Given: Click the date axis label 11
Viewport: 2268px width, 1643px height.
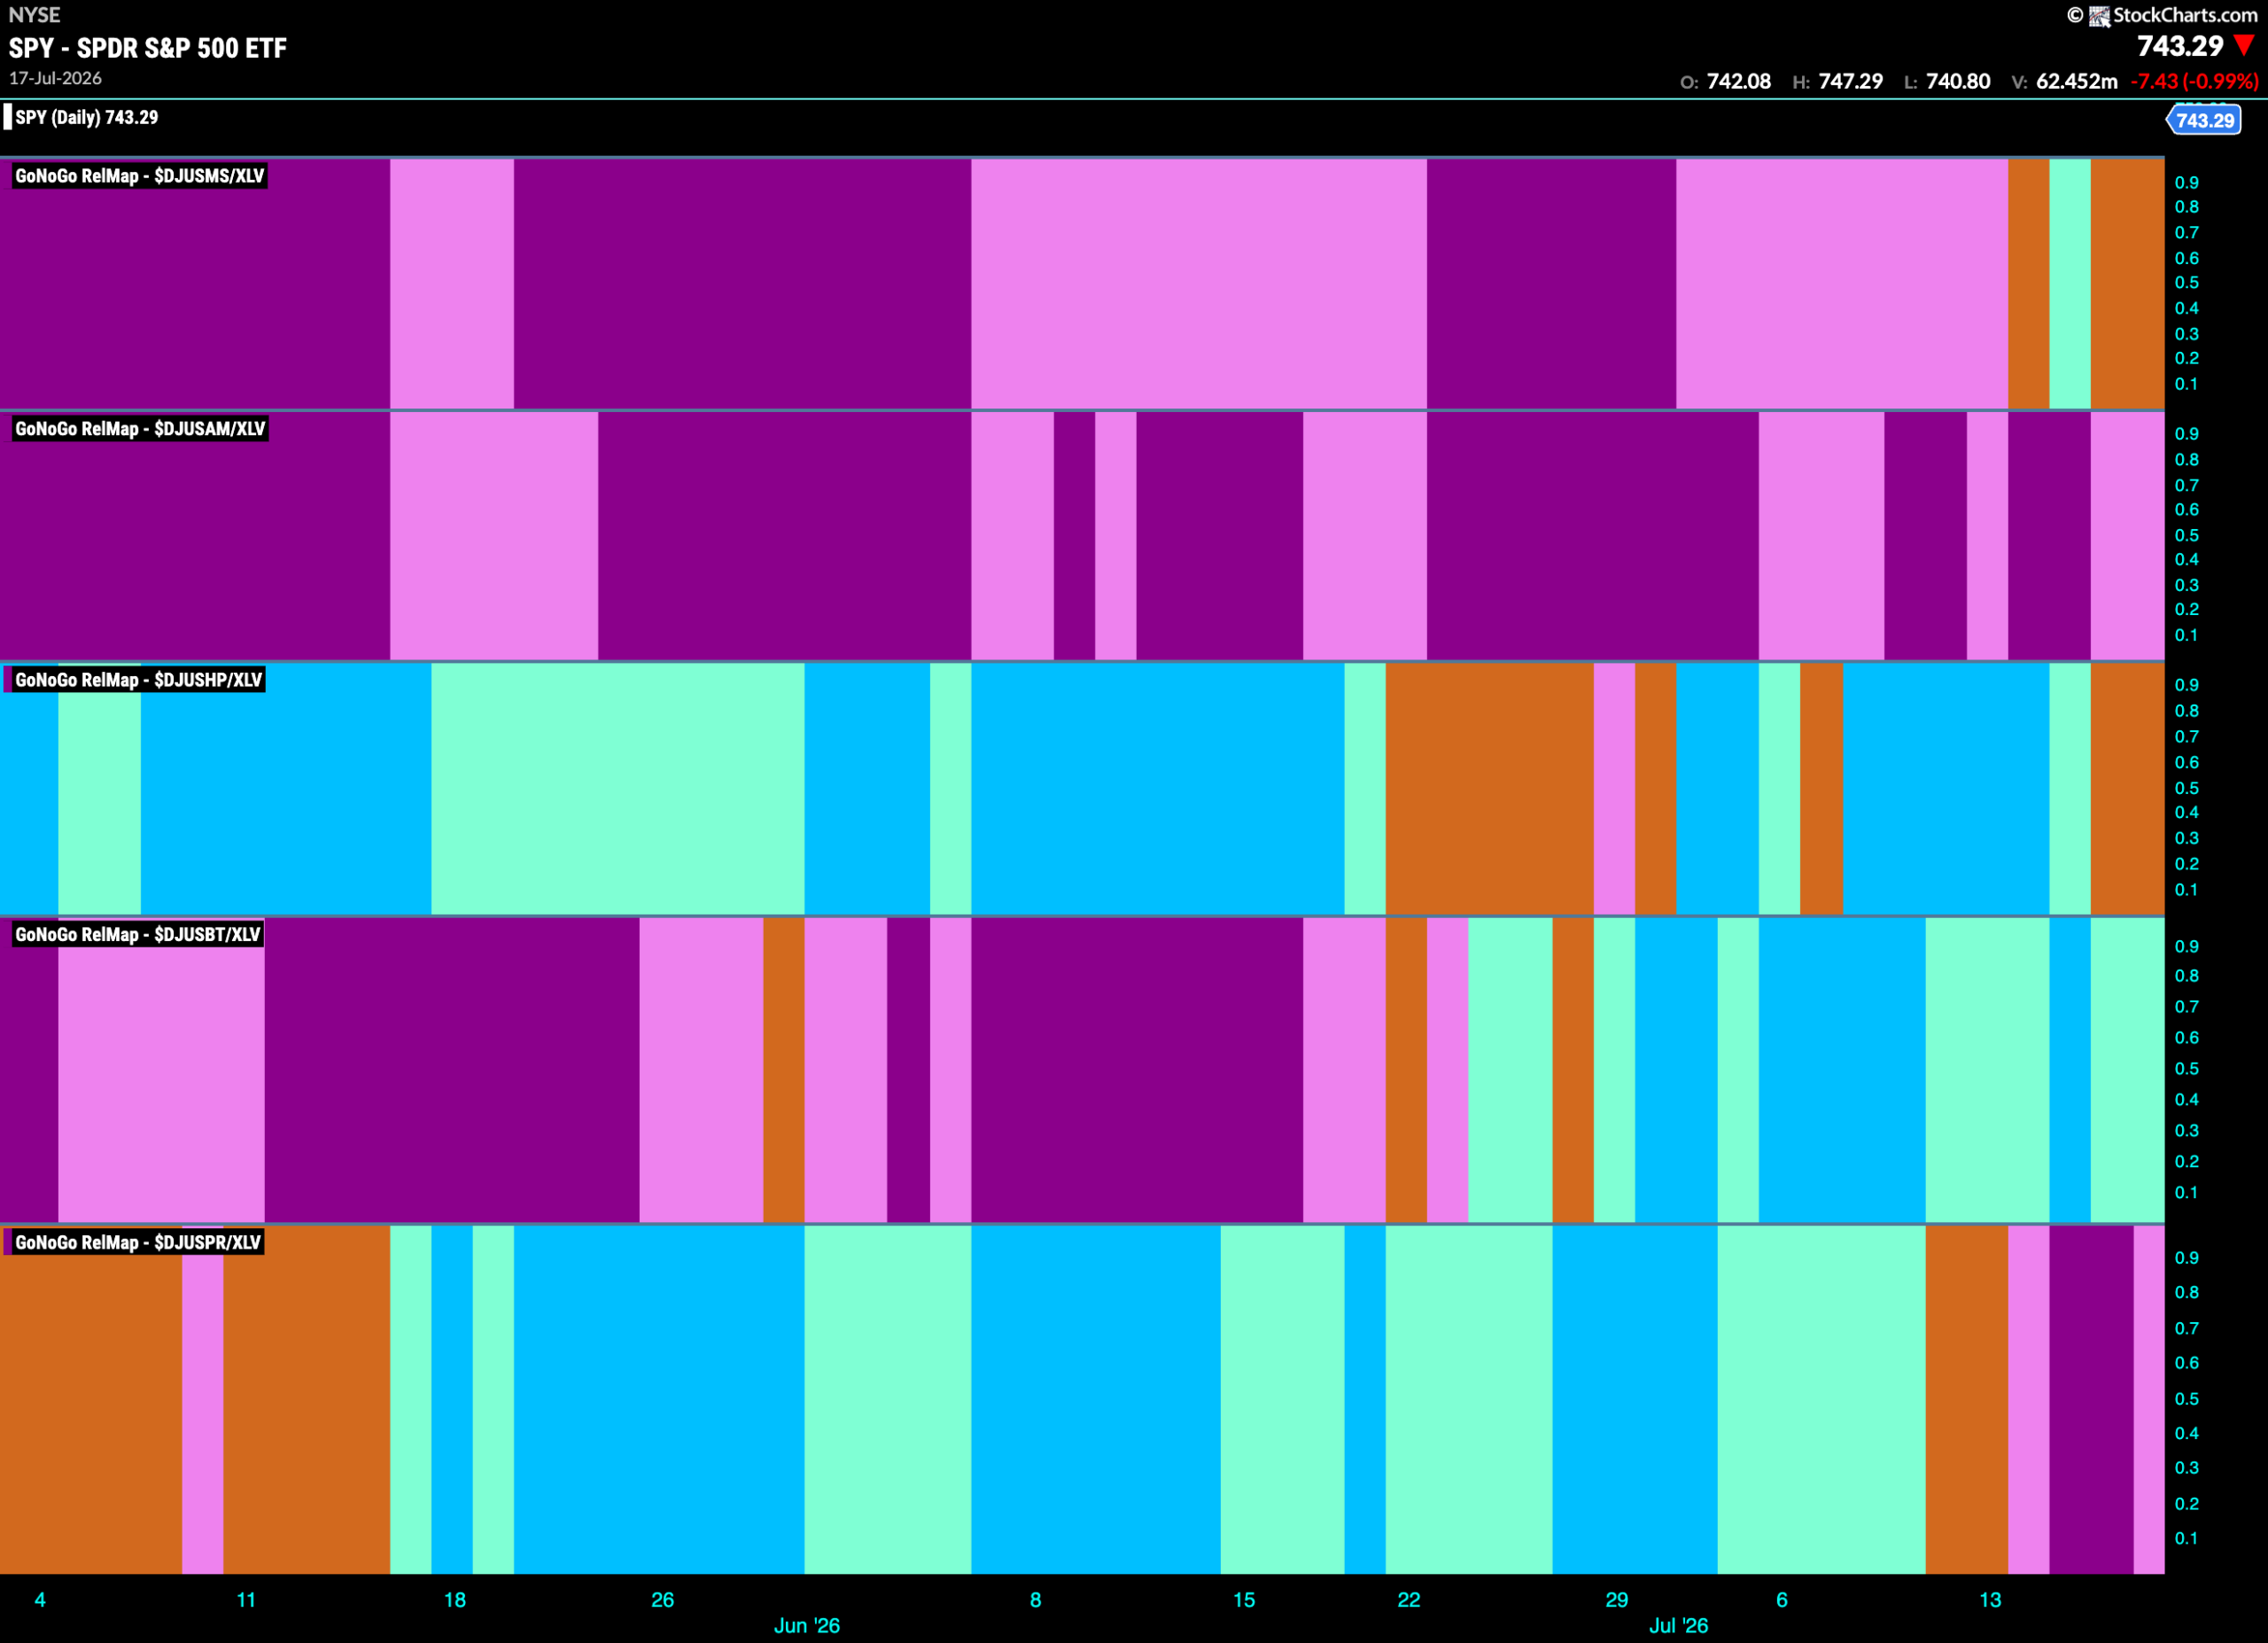Looking at the screenshot, I should (246, 1600).
